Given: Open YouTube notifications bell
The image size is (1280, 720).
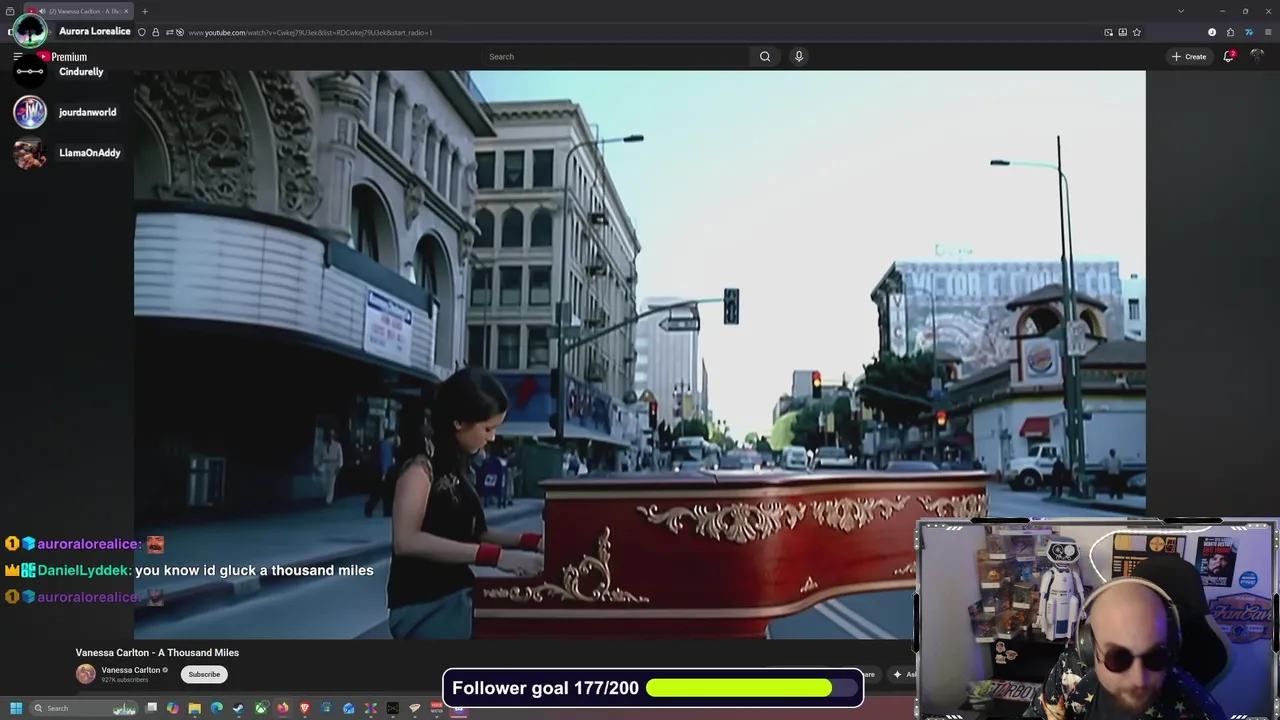Looking at the screenshot, I should coord(1229,57).
